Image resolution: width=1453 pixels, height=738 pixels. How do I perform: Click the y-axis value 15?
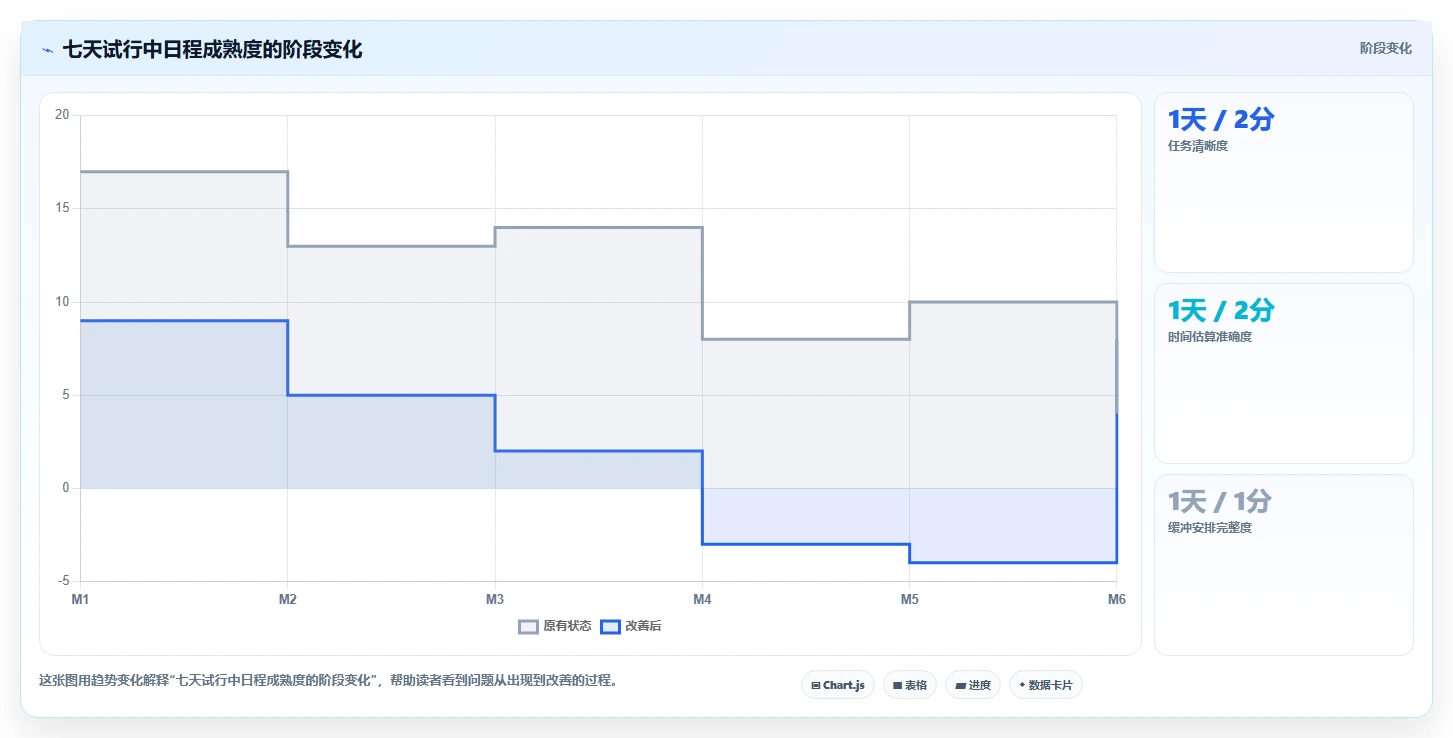pyautogui.click(x=62, y=208)
